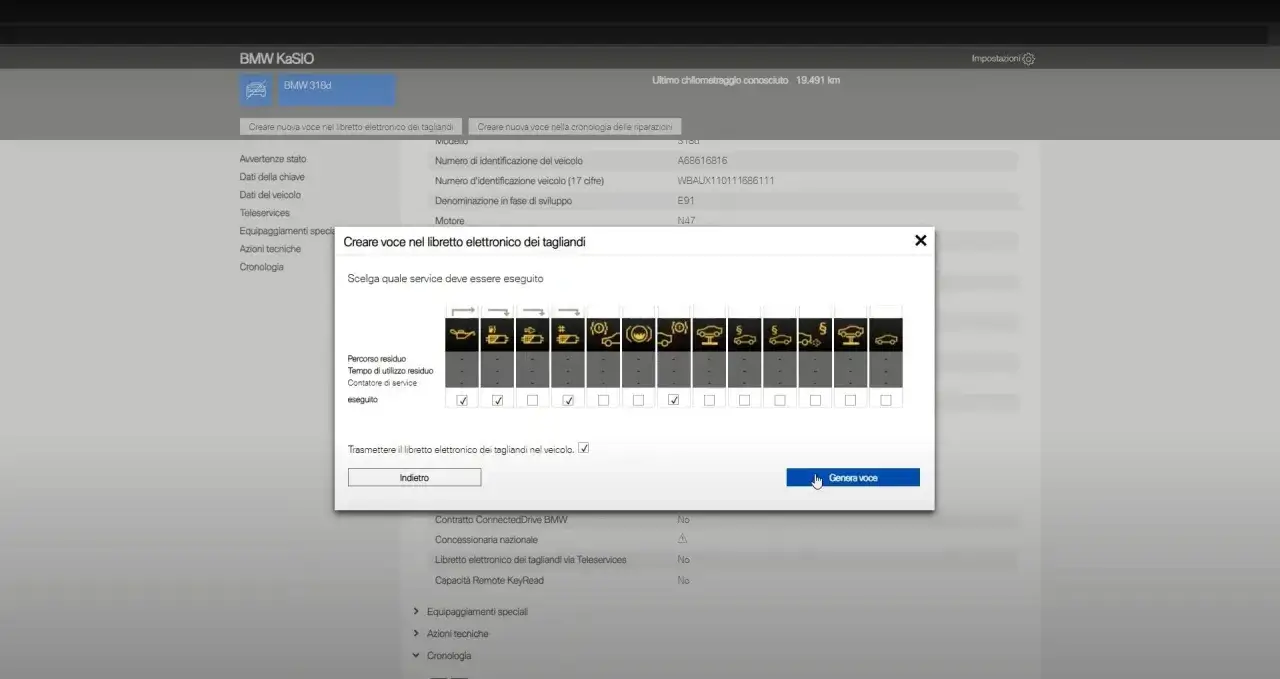Expand Equipaggiamenti speciali section chevron
The height and width of the screenshot is (679, 1280).
[416, 611]
